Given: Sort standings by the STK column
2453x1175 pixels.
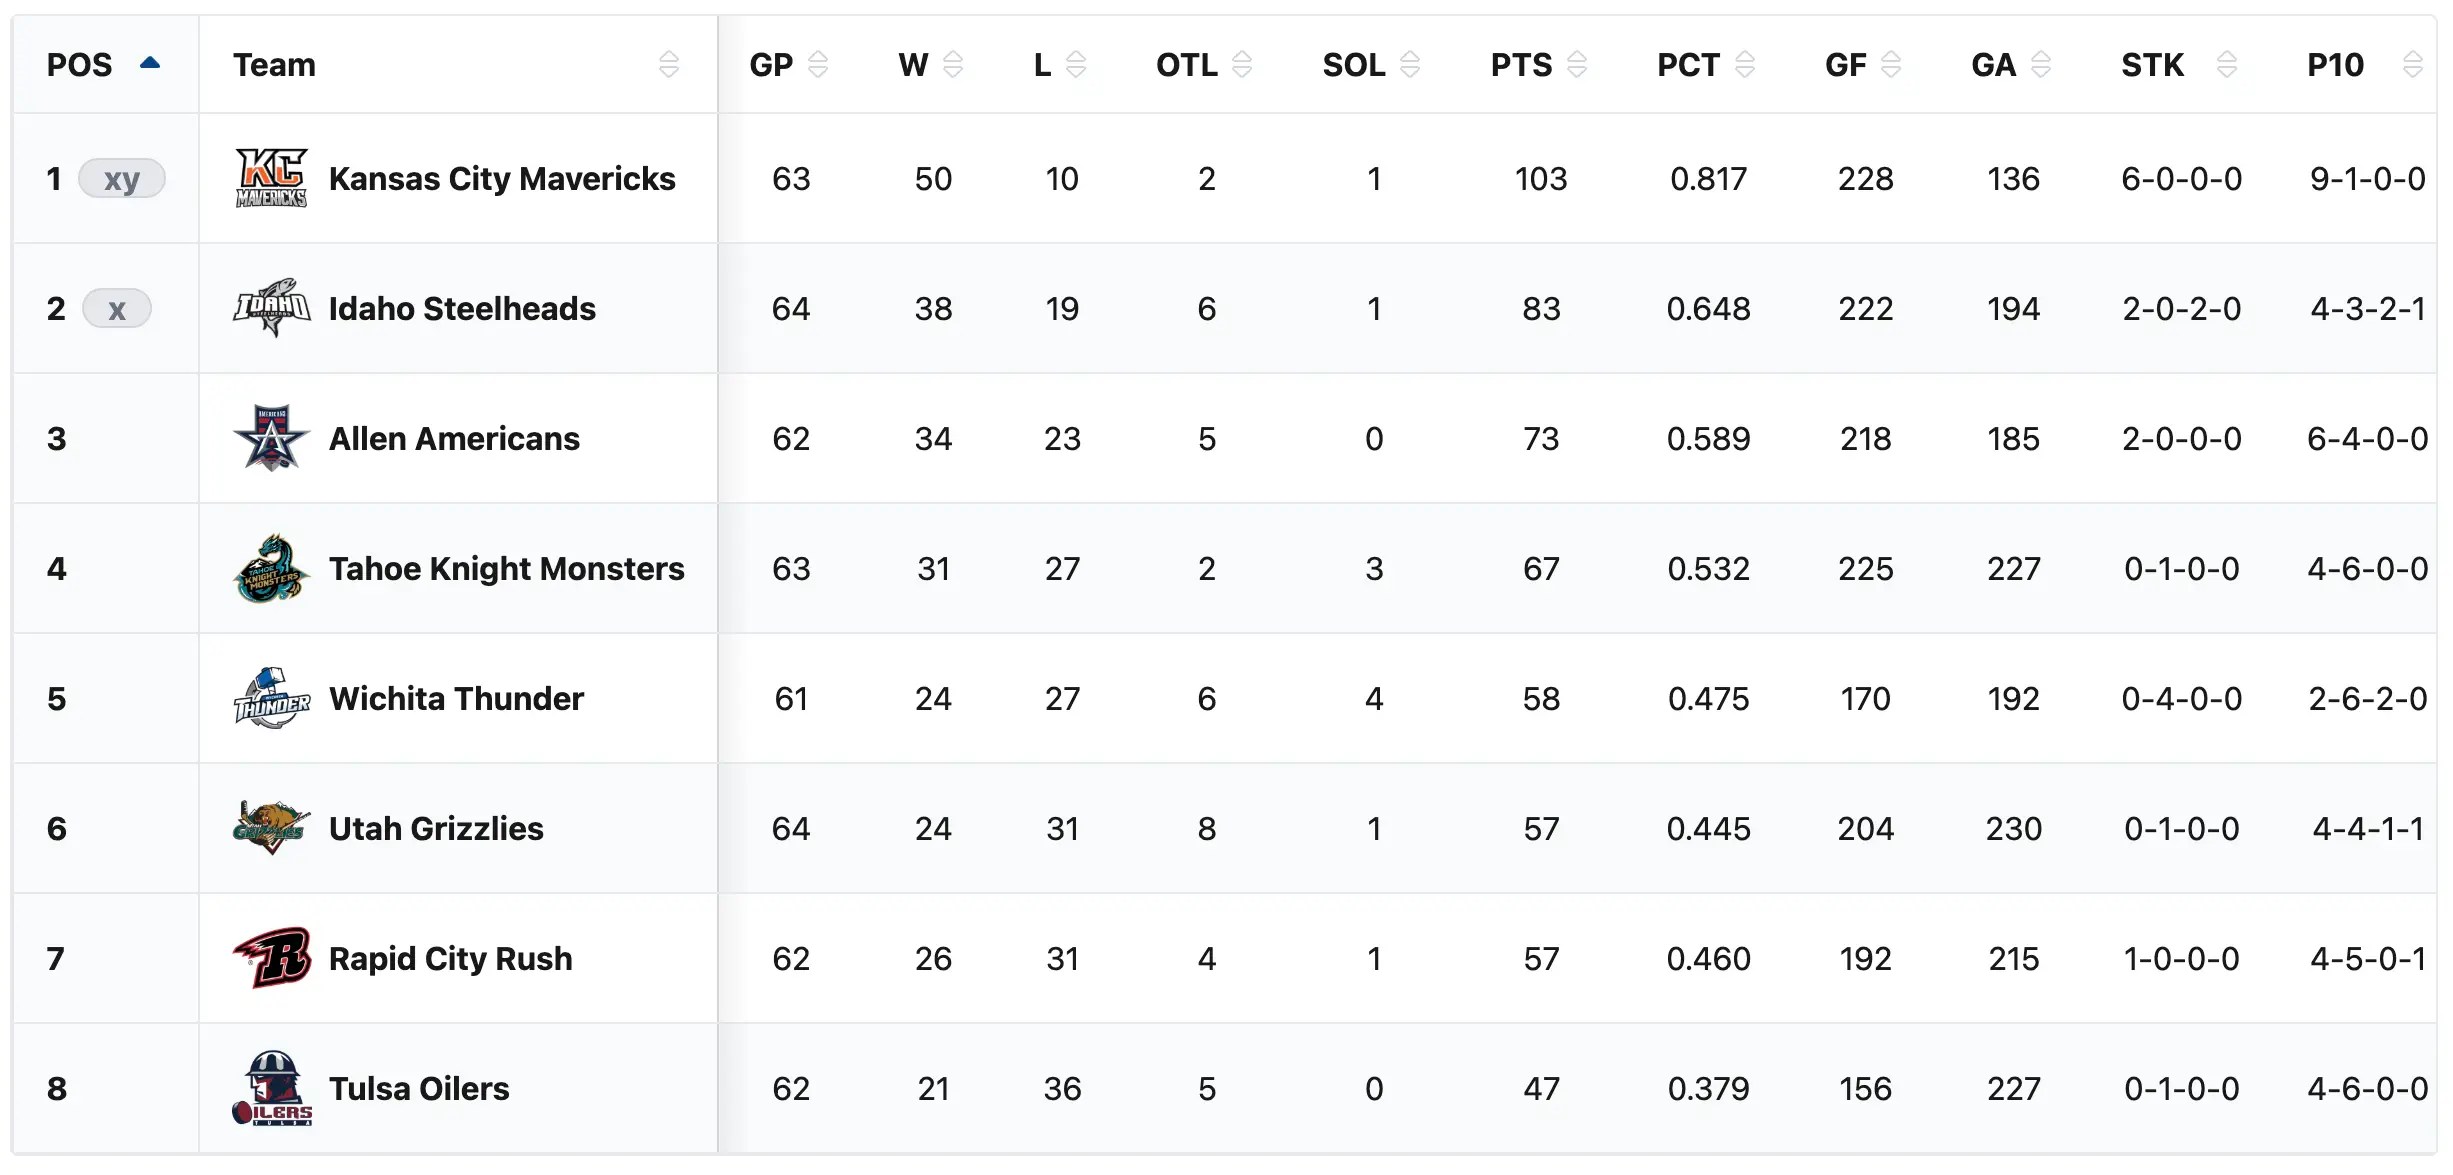Looking at the screenshot, I should click(2226, 65).
